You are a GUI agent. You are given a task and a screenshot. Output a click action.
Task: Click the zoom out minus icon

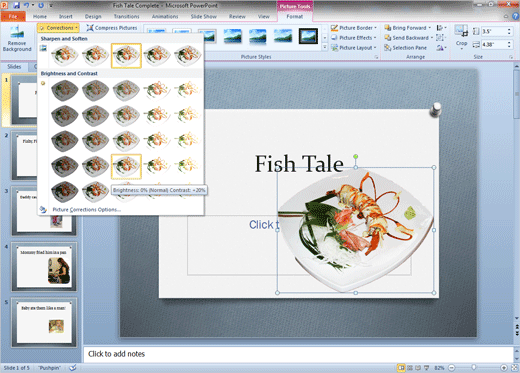pyautogui.click(x=451, y=368)
